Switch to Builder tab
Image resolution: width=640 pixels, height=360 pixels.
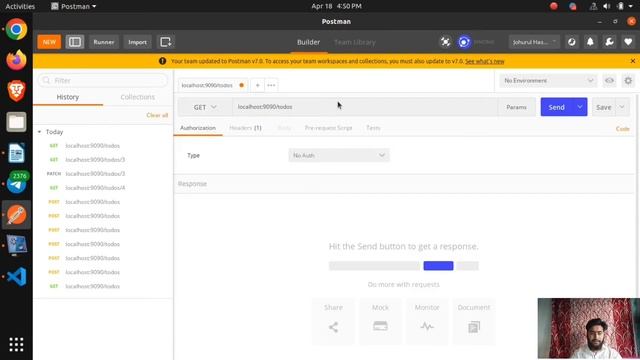[309, 42]
